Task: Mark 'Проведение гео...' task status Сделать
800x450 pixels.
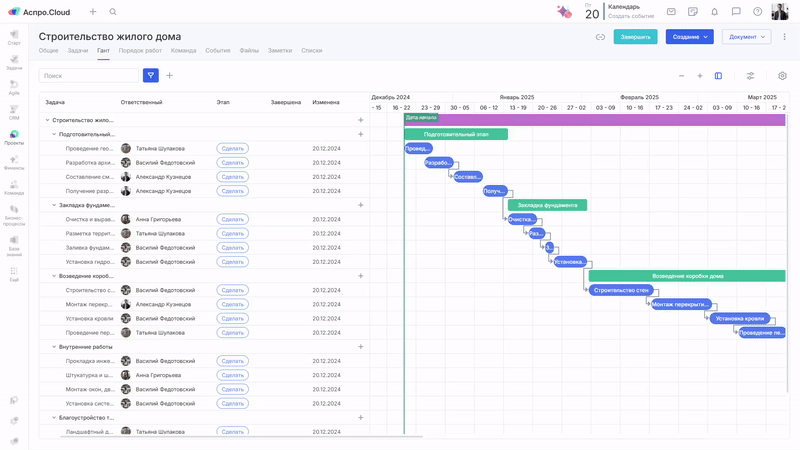Action: coord(232,148)
